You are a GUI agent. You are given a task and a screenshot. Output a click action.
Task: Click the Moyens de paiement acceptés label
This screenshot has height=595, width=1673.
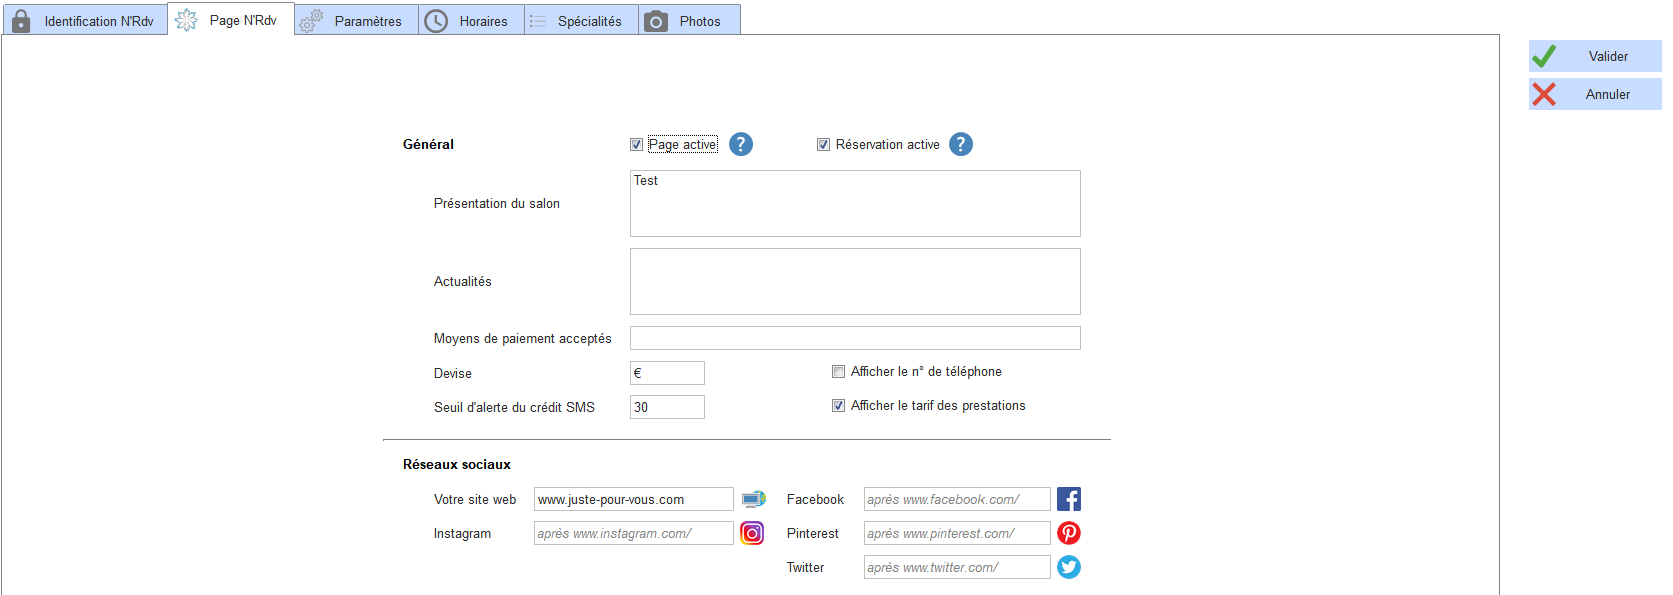[523, 338]
